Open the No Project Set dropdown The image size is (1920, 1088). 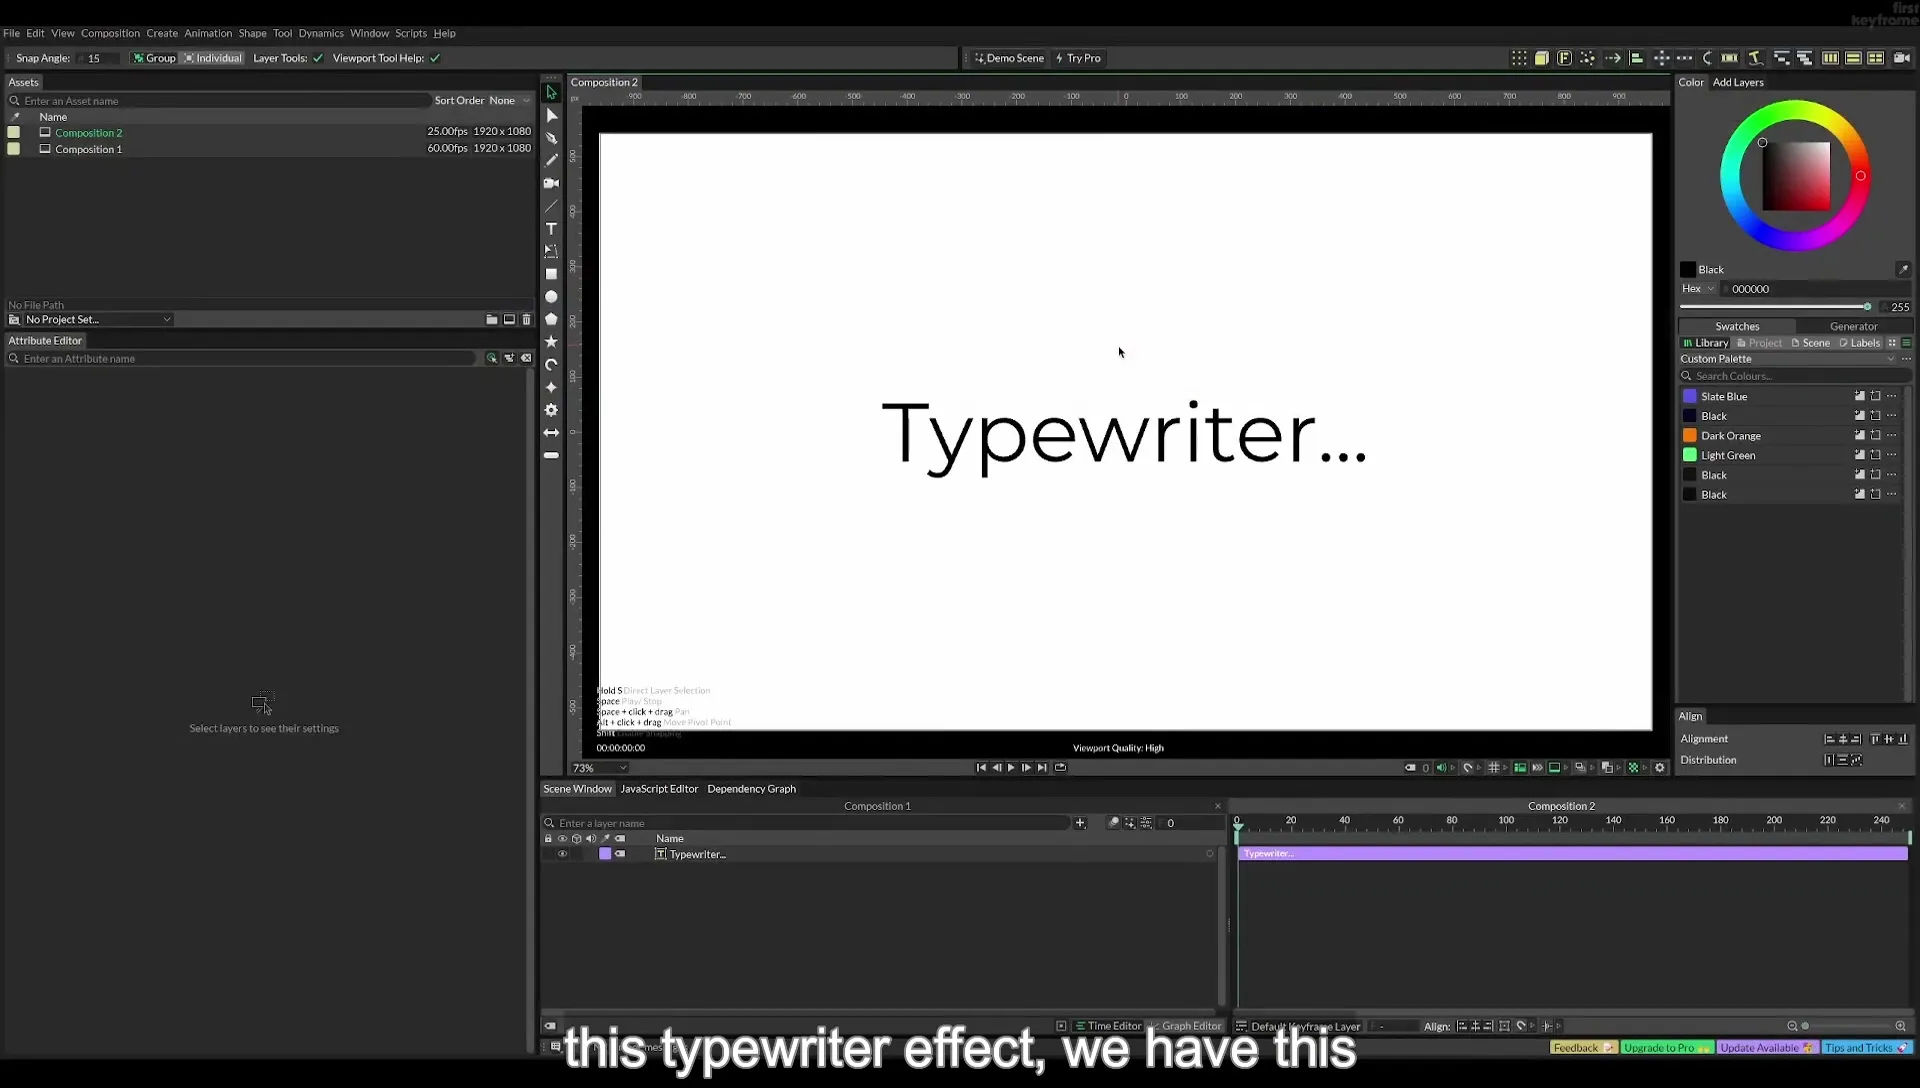click(97, 320)
